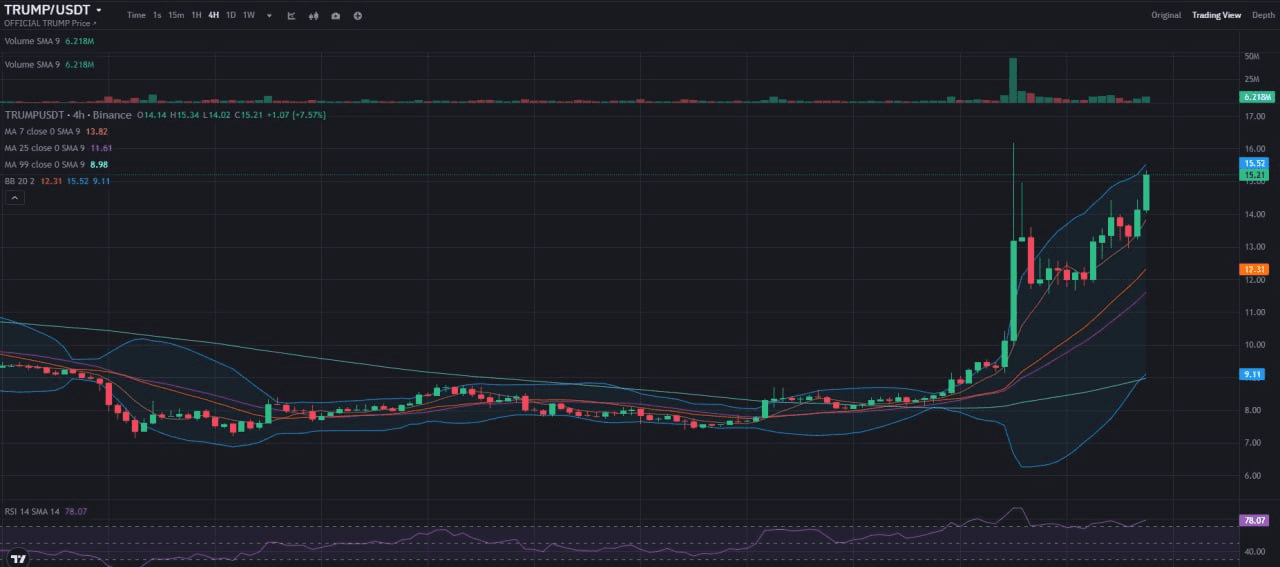The width and height of the screenshot is (1280, 567).
Task: Click the plus circle add icon
Action: (x=358, y=16)
